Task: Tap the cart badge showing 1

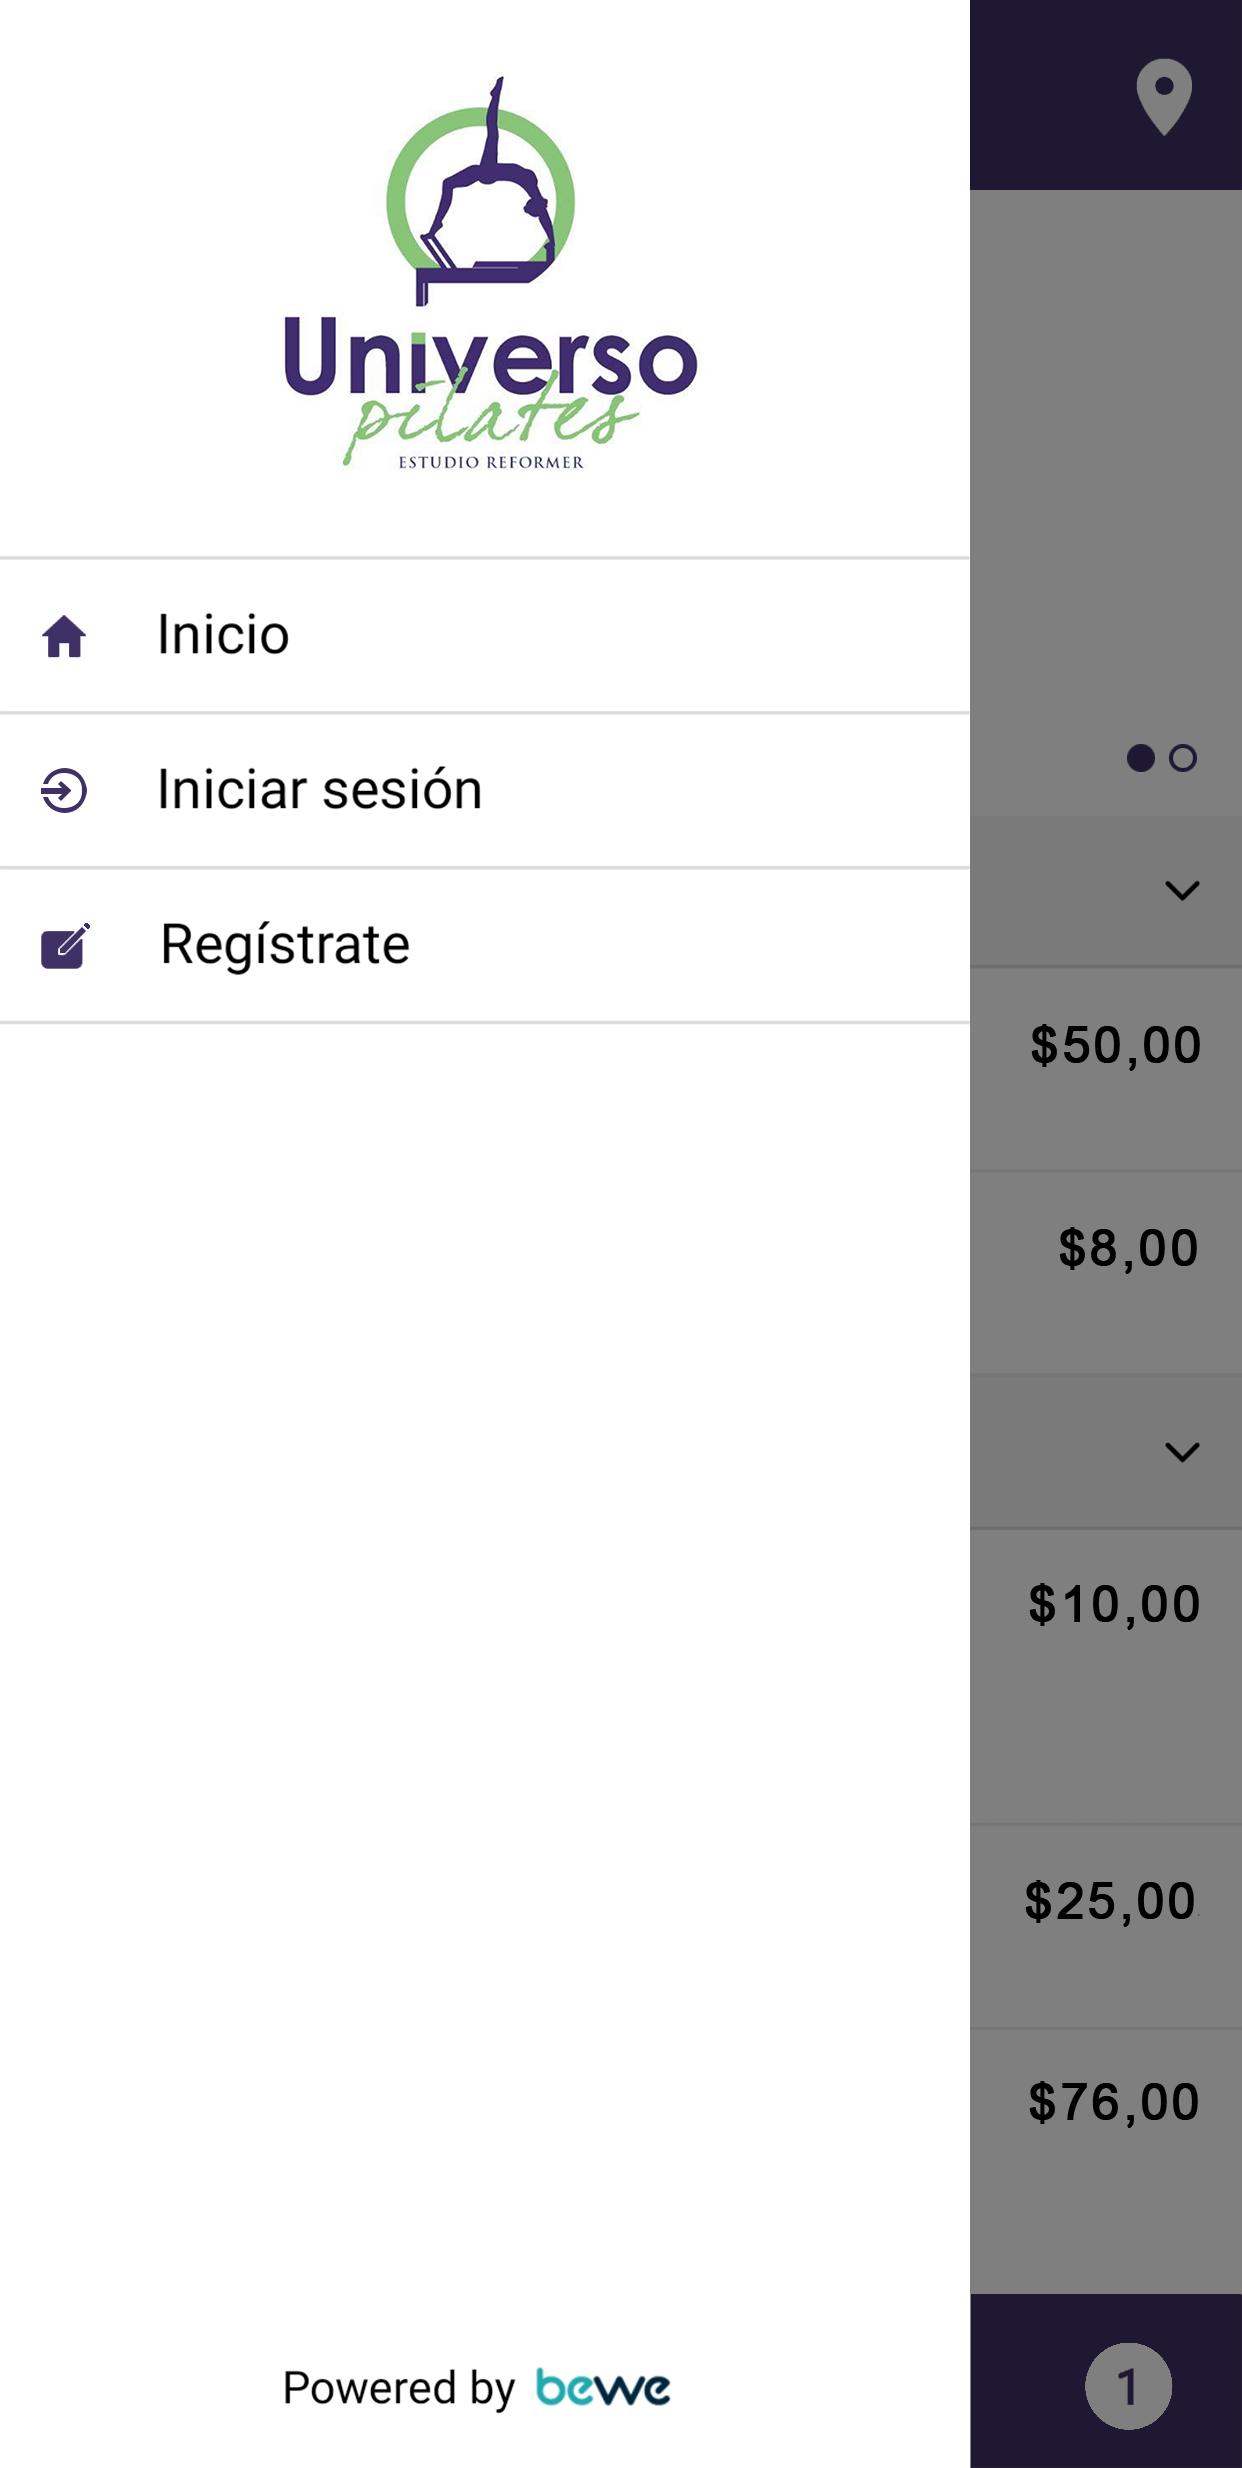Action: point(1128,2386)
